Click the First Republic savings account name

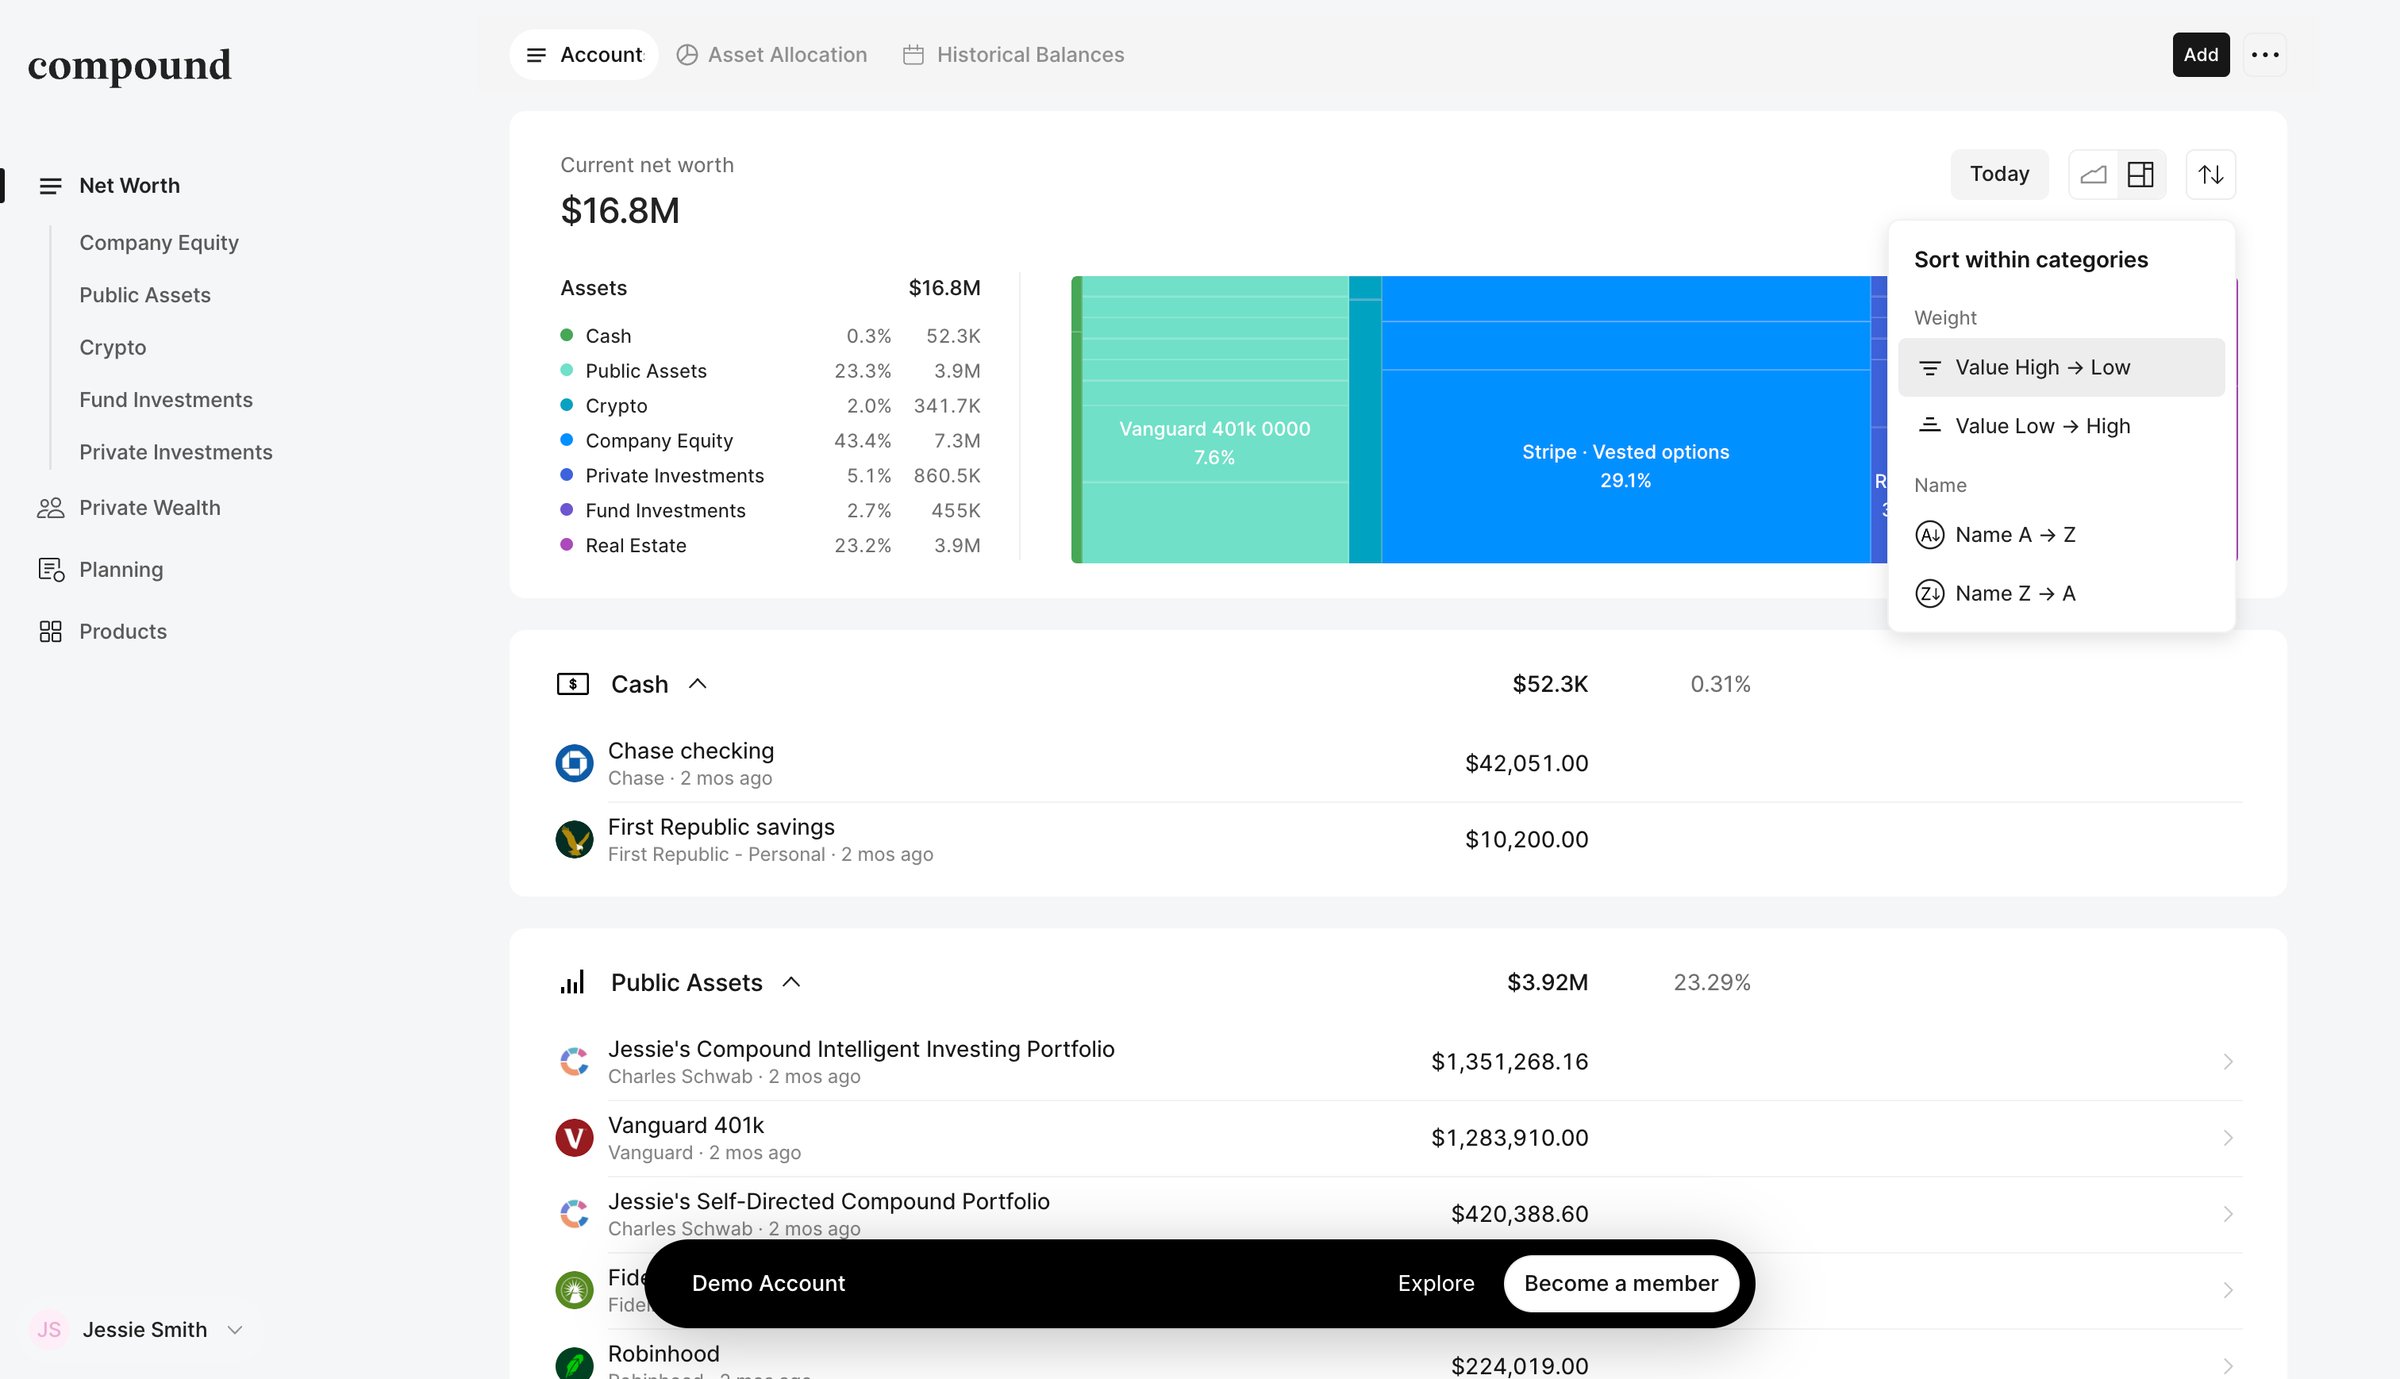pos(721,827)
